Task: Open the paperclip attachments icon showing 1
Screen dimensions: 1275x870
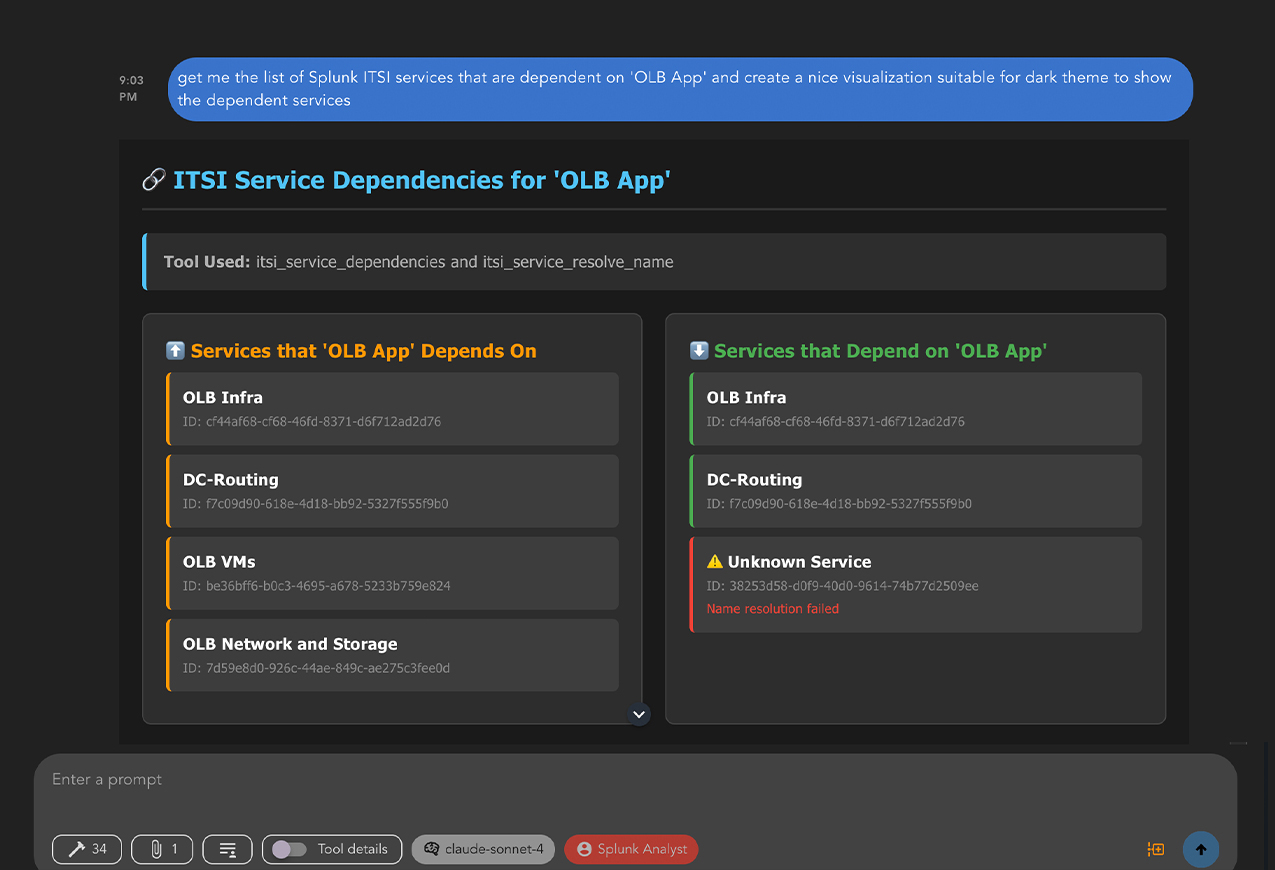Action: pos(161,849)
